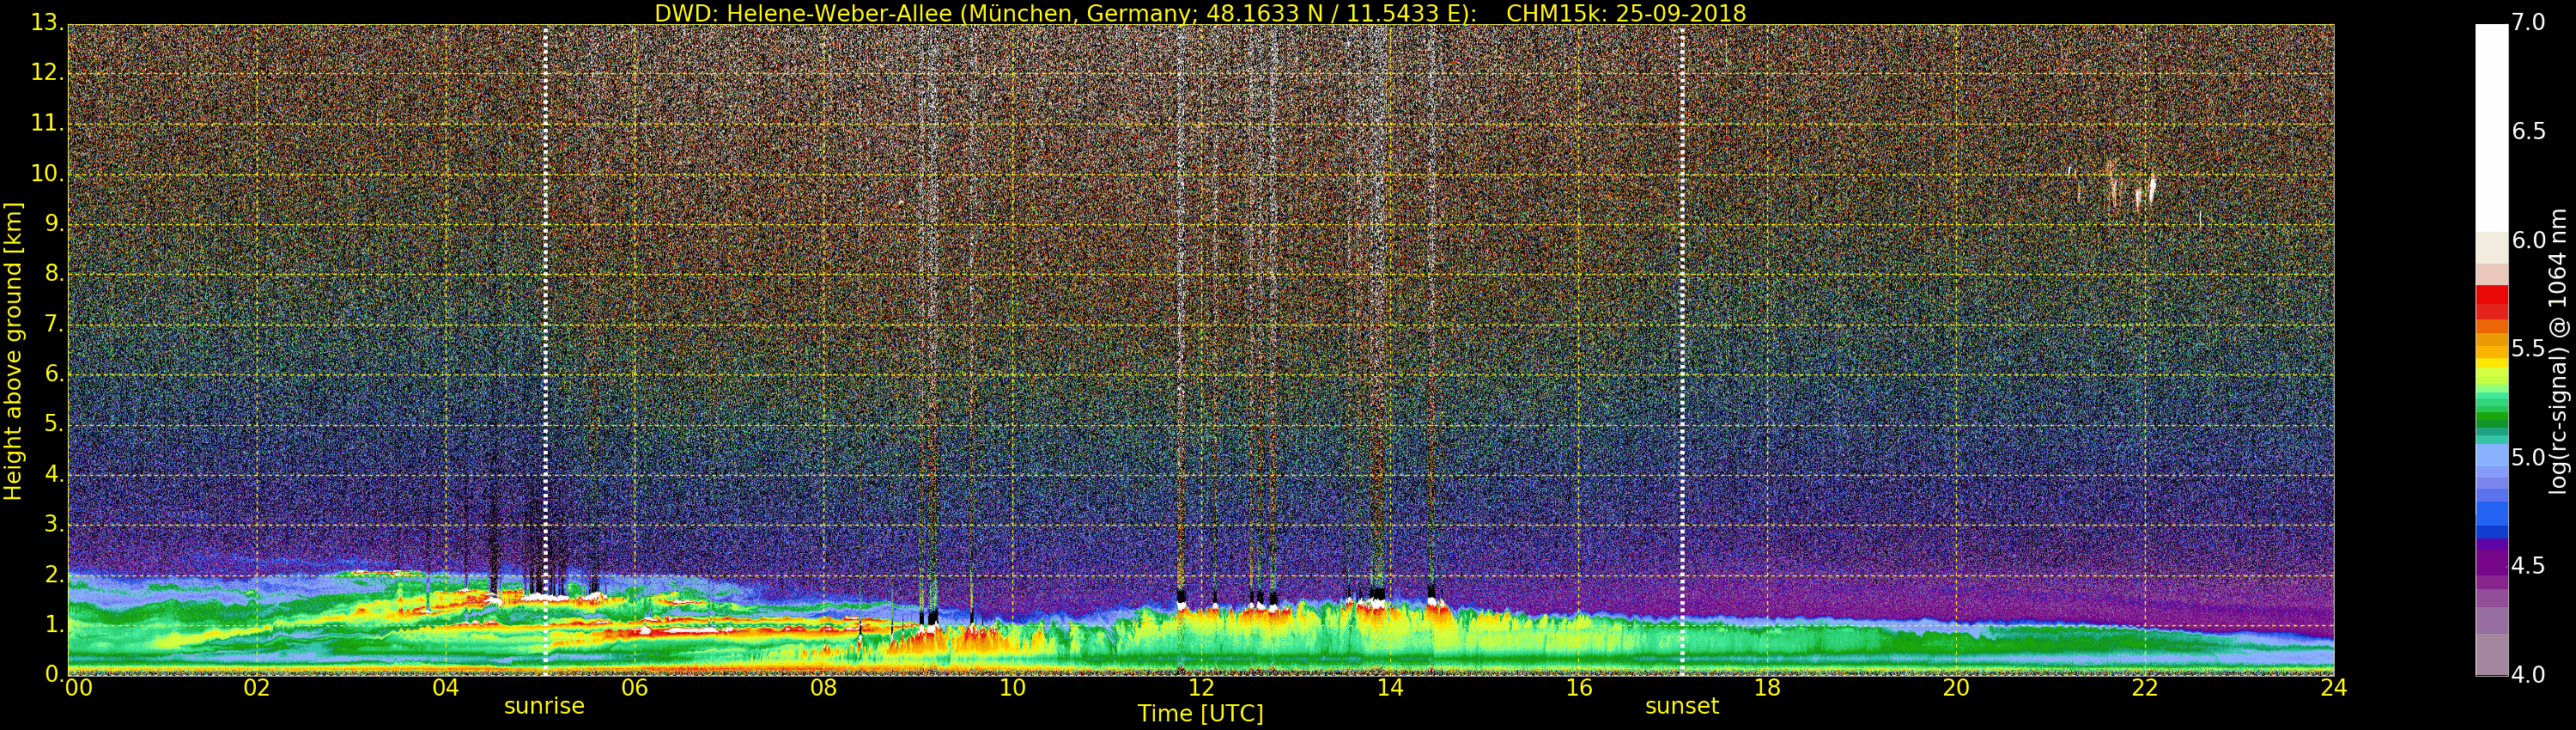Click the colorbar label 'log(rc-signal) @ 1064 nm'
This screenshot has width=2576, height=730.
(x=2558, y=350)
